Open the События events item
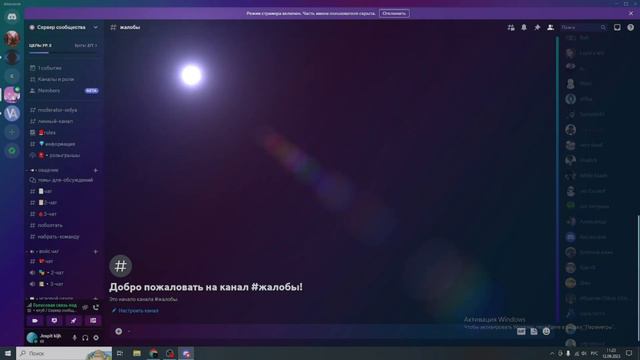Image resolution: width=640 pixels, height=360 pixels. 63,68
